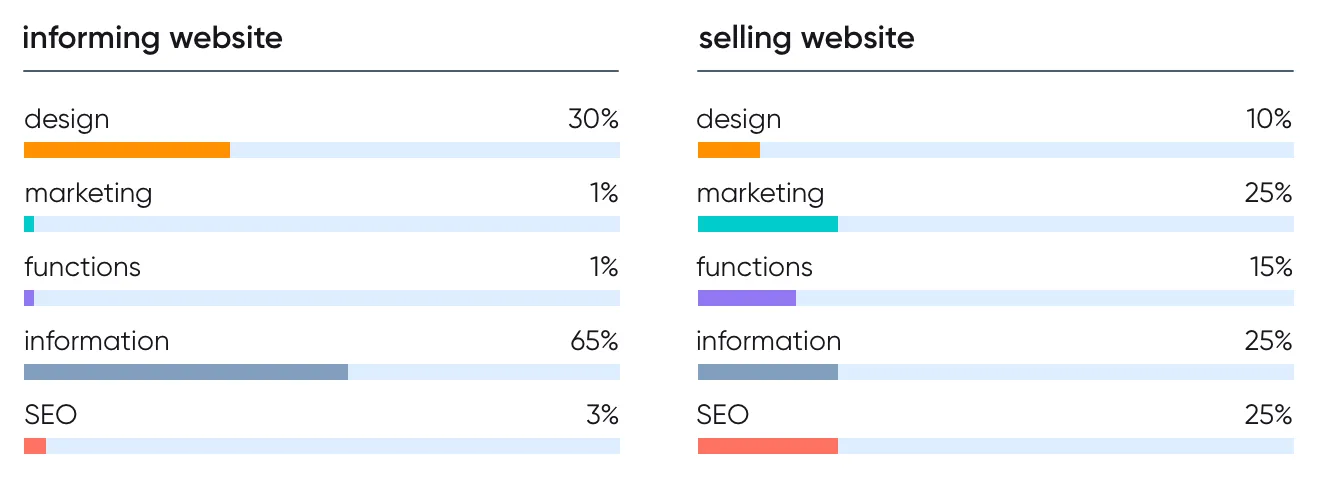Select the 65% information value for informing website
1318x478 pixels.
coord(594,342)
